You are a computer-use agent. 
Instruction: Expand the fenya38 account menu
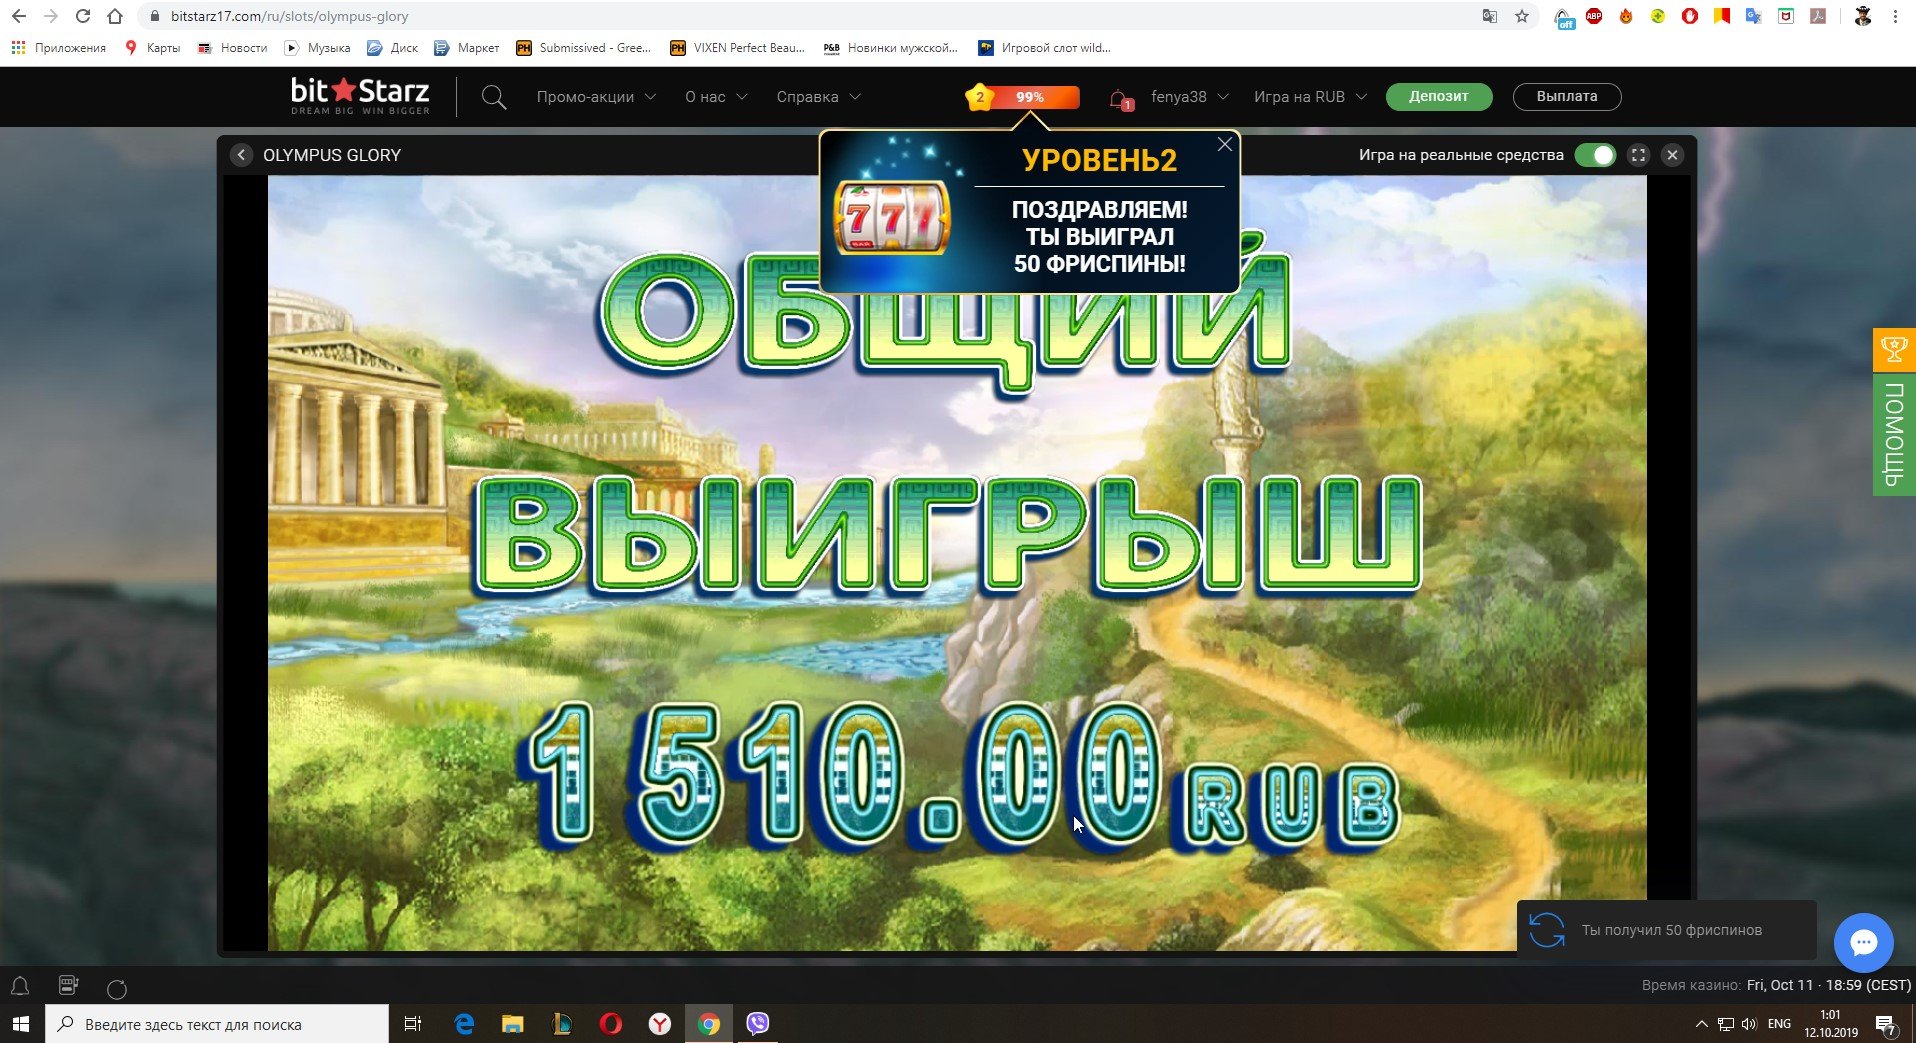[1189, 97]
